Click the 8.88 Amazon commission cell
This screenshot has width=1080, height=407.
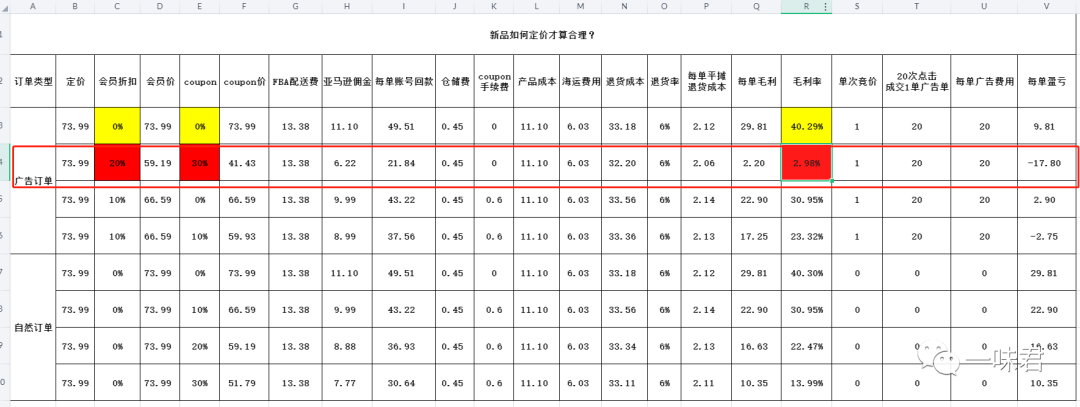coord(347,346)
